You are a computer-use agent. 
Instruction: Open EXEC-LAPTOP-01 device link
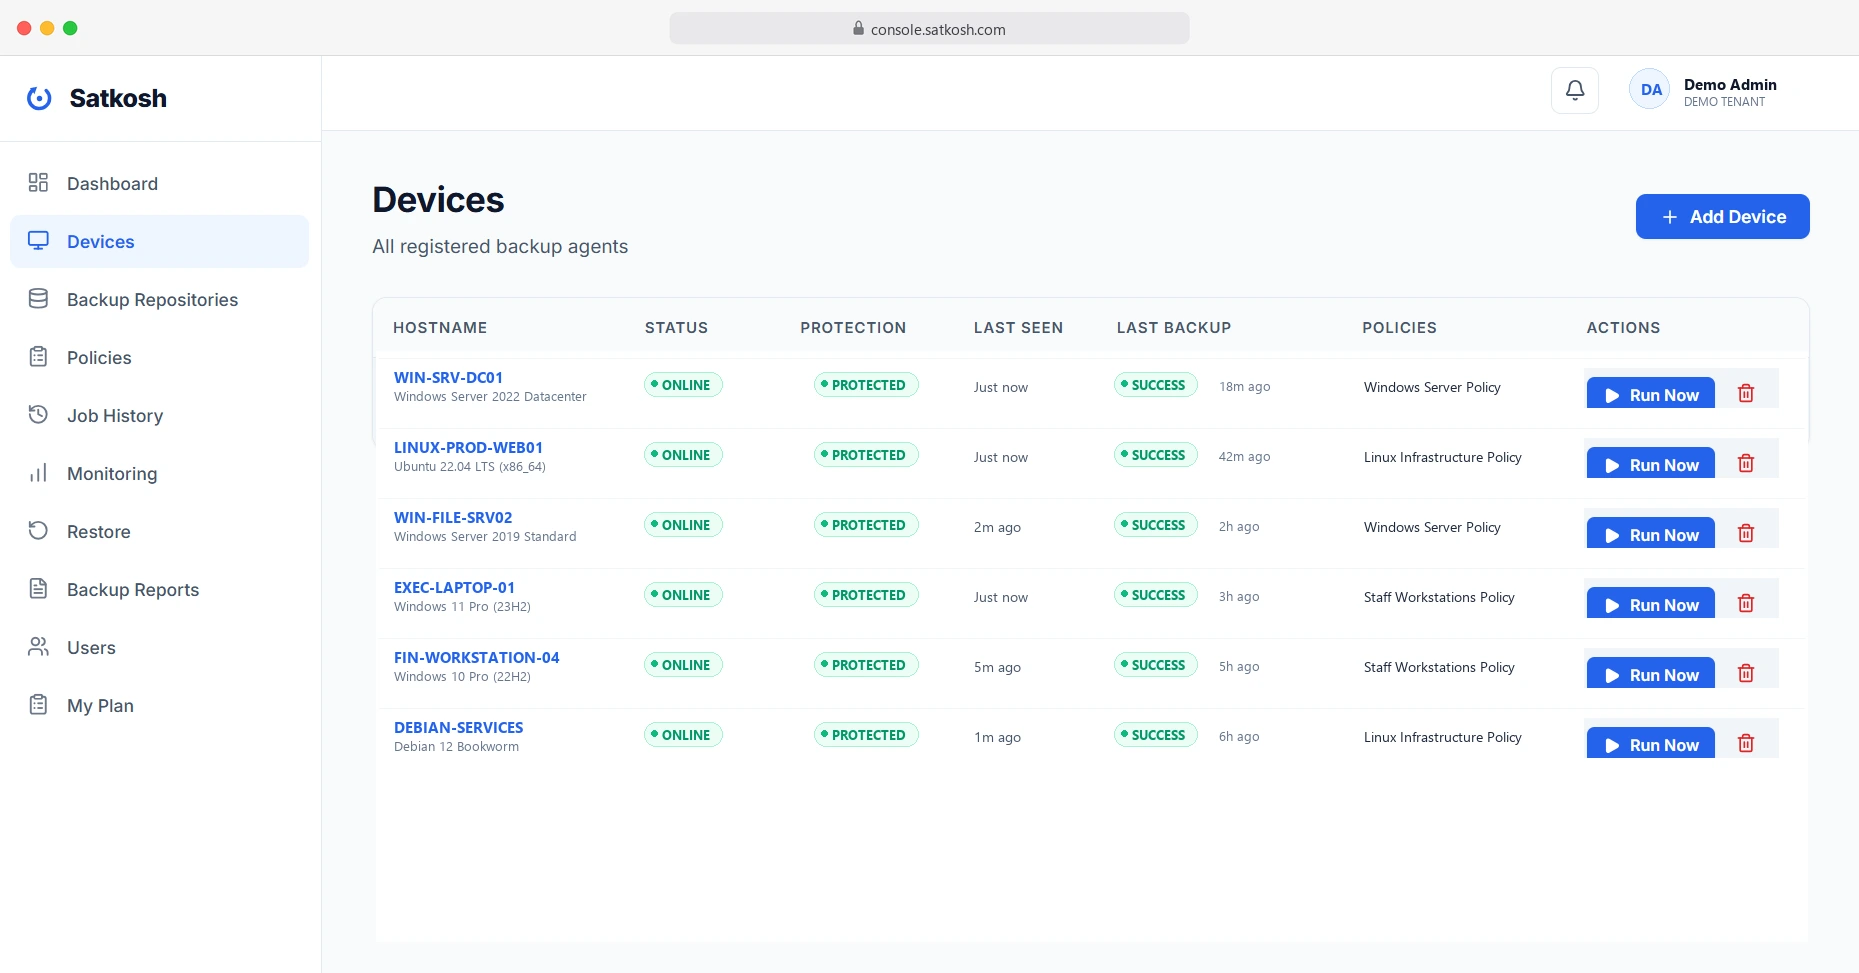click(x=454, y=587)
